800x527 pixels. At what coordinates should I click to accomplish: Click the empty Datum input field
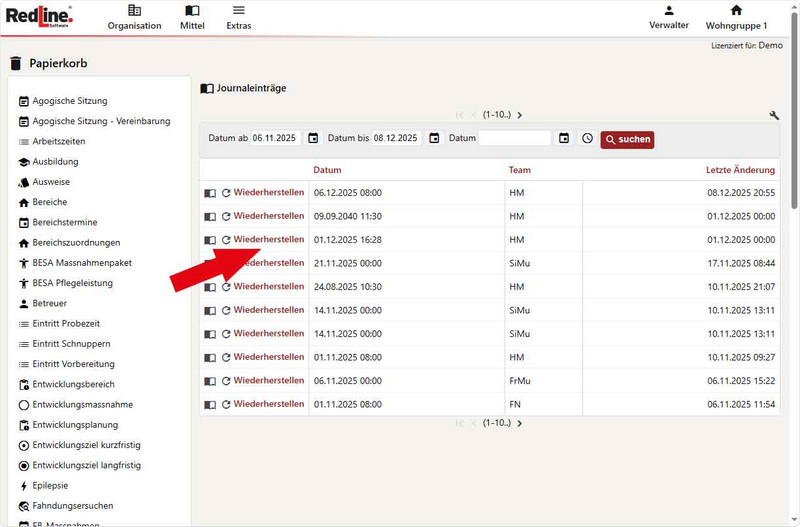tap(514, 138)
